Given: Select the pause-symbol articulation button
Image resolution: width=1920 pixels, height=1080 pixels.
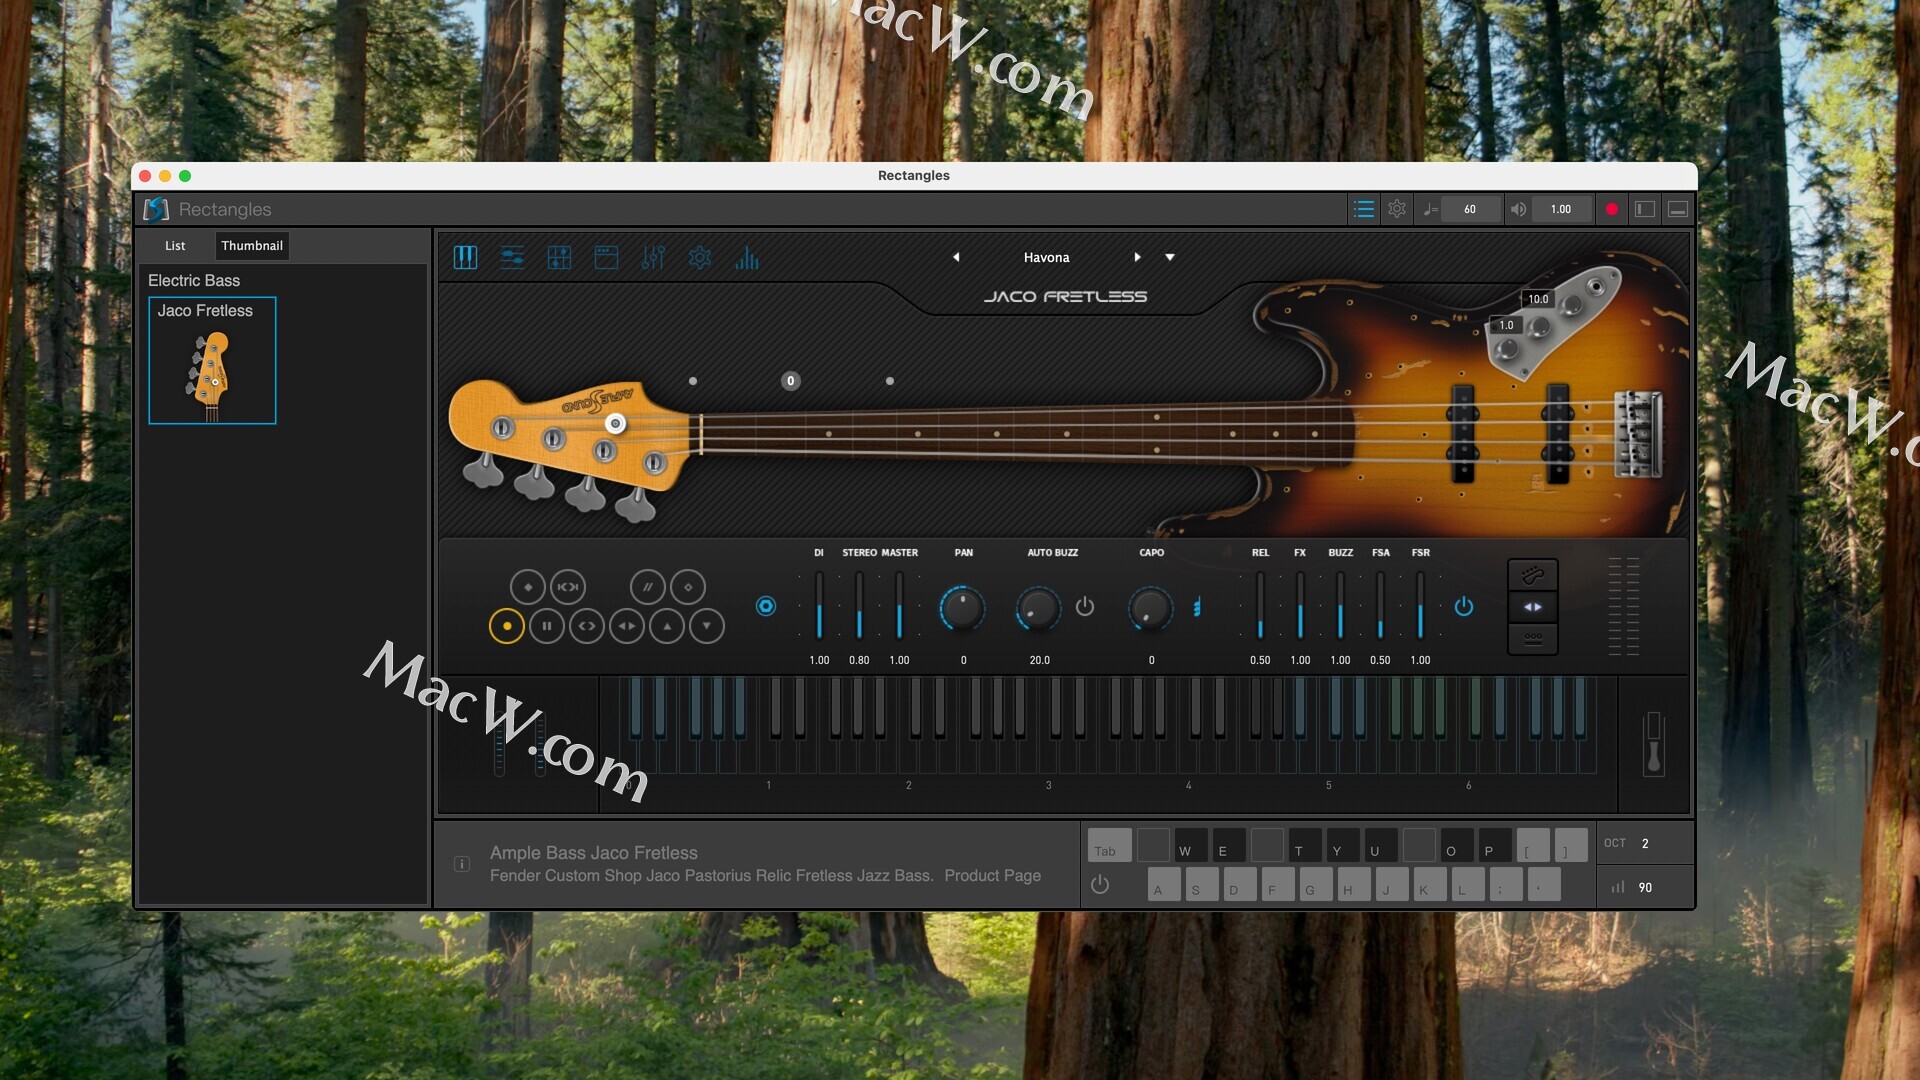Looking at the screenshot, I should tap(547, 626).
